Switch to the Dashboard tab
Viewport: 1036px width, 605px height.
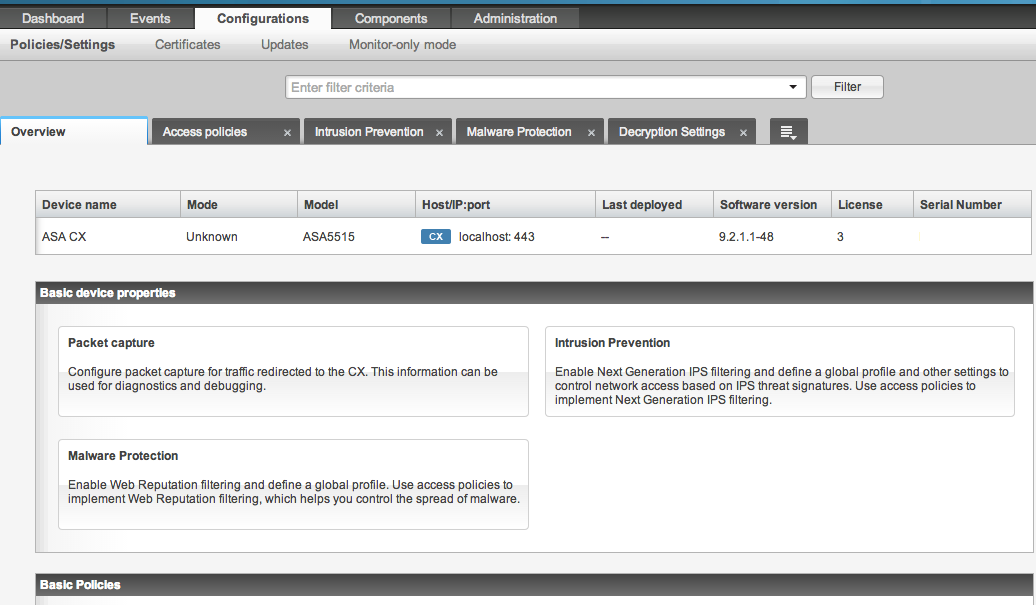[x=53, y=18]
